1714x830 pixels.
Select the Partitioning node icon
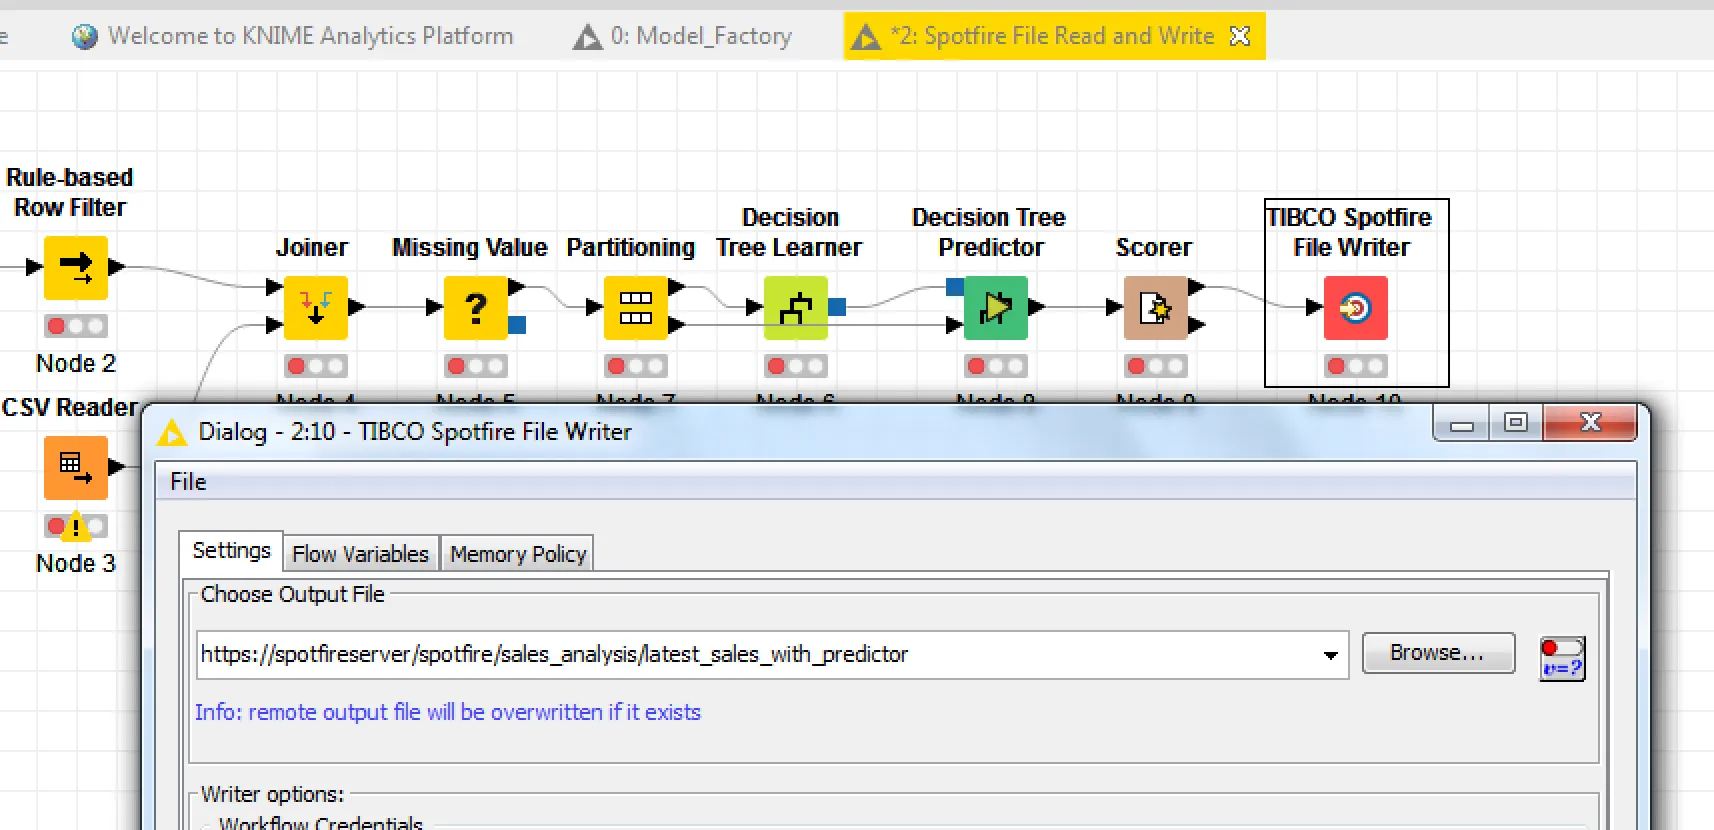(636, 308)
